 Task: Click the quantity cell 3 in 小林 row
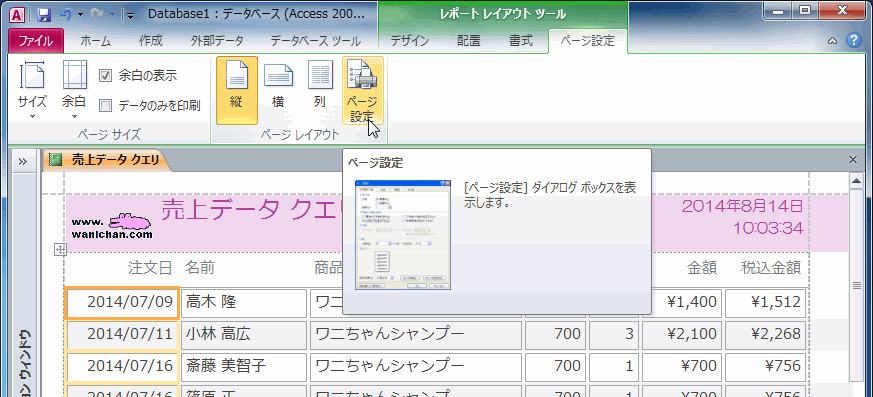click(614, 335)
